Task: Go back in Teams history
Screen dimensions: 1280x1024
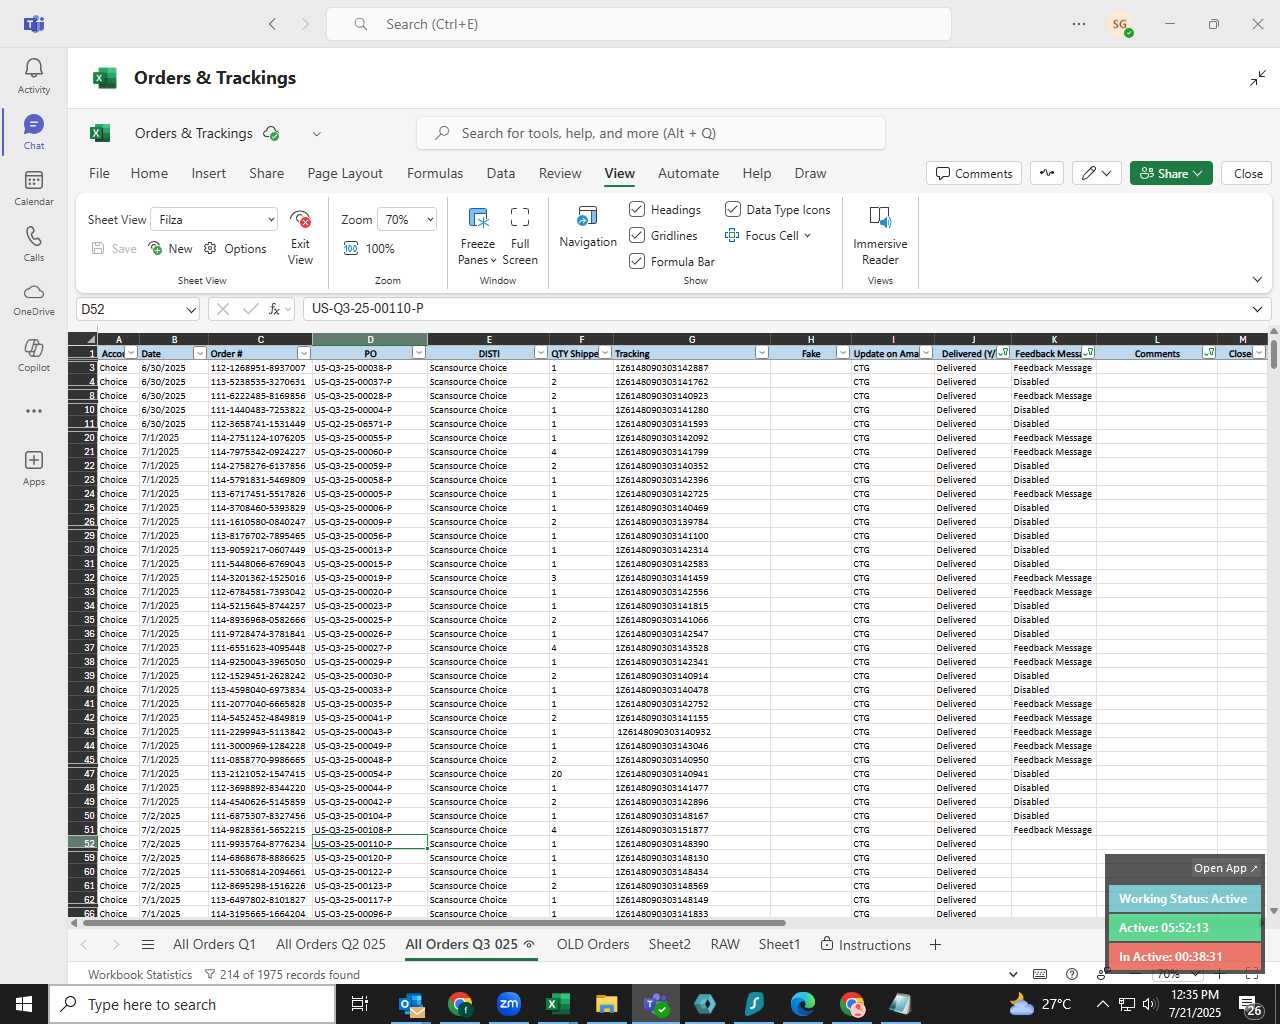Action: tap(272, 24)
